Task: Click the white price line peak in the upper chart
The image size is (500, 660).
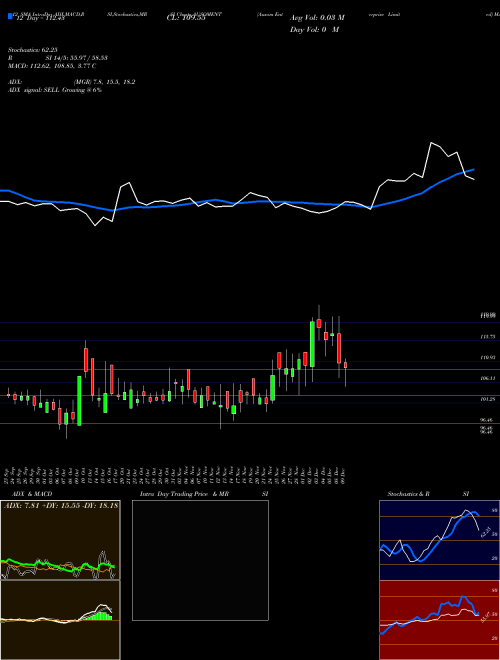Action: (x=431, y=143)
